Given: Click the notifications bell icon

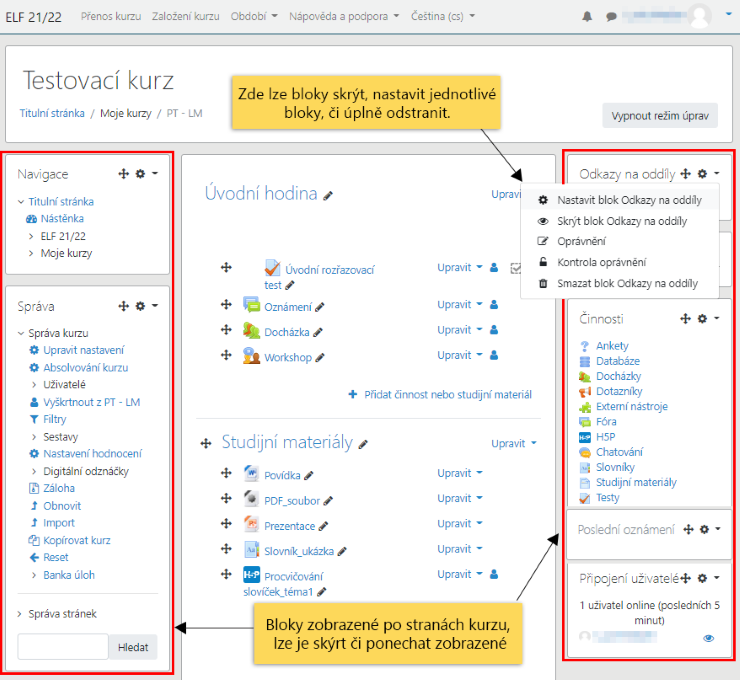Looking at the screenshot, I should click(587, 17).
